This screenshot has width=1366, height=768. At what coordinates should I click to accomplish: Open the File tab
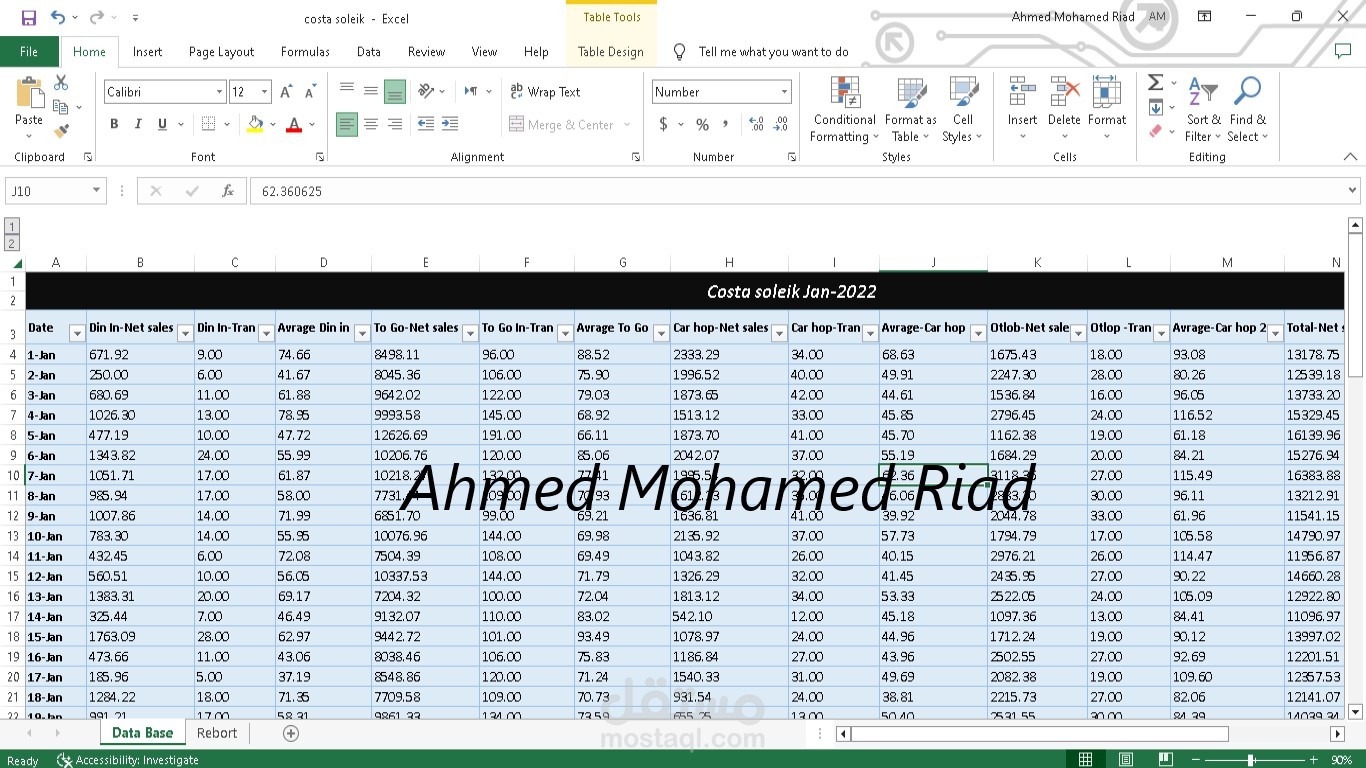click(x=29, y=52)
